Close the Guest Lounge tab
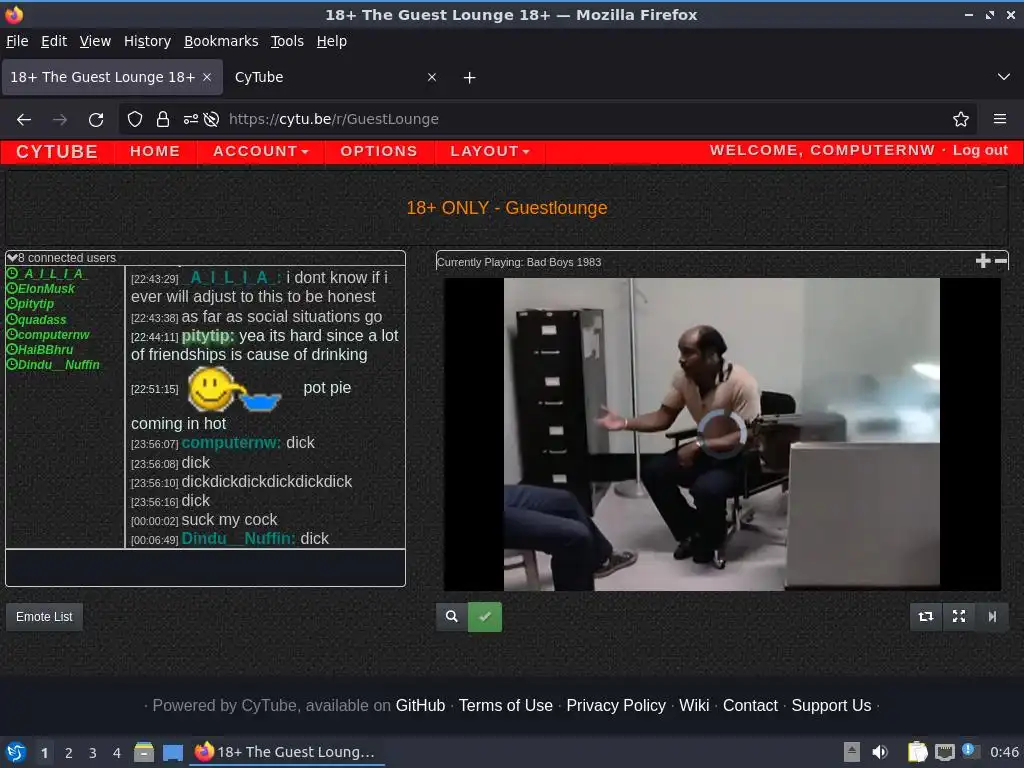 click(x=207, y=77)
